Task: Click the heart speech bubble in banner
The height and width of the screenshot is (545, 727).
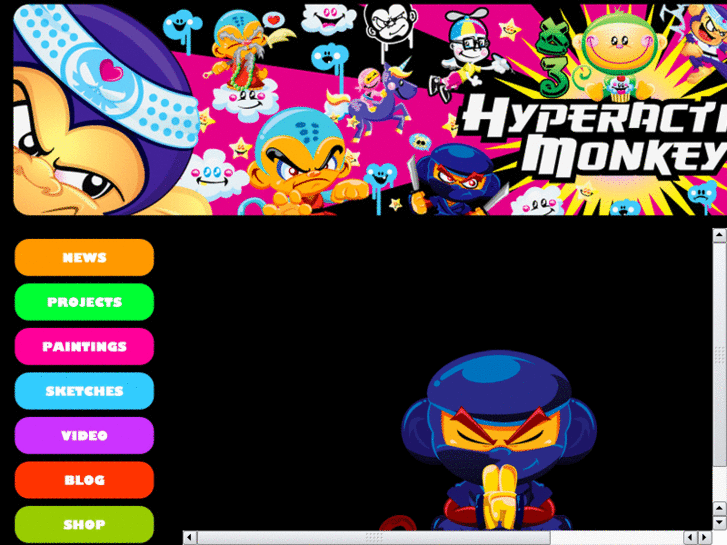Action: tap(274, 19)
